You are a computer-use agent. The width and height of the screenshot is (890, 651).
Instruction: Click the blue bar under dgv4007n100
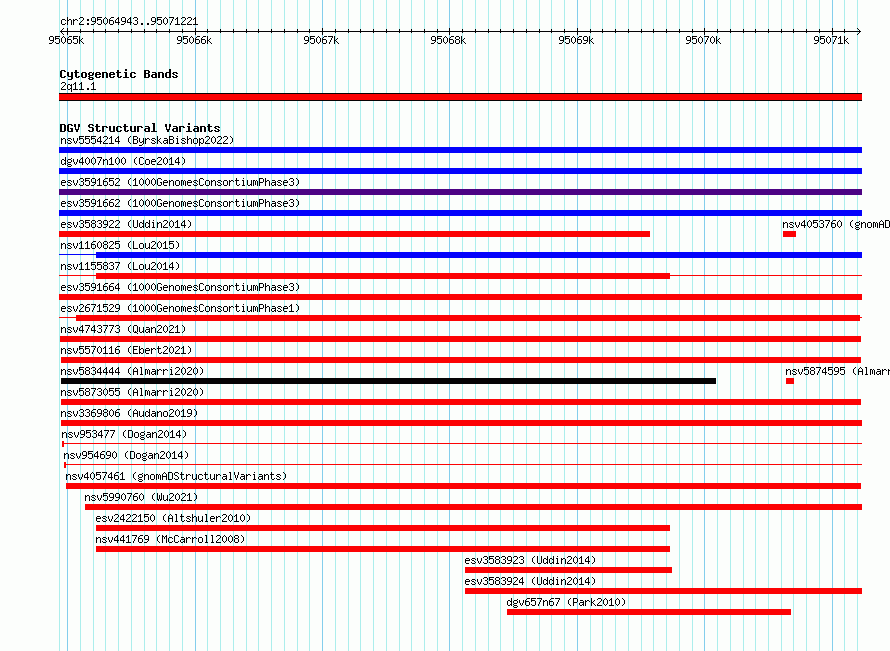(x=460, y=171)
